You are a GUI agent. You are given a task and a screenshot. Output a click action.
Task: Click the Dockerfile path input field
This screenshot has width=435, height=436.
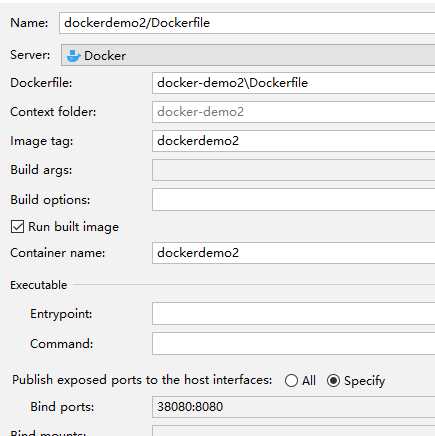pos(294,83)
